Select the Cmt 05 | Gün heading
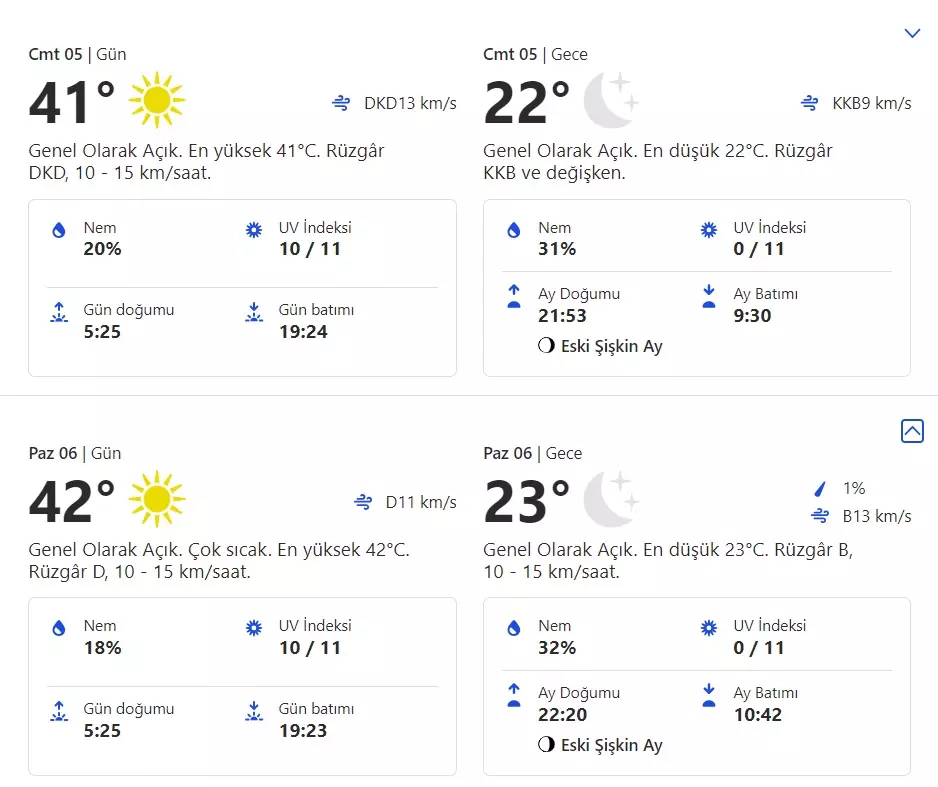The height and width of the screenshot is (787, 938). pos(77,54)
